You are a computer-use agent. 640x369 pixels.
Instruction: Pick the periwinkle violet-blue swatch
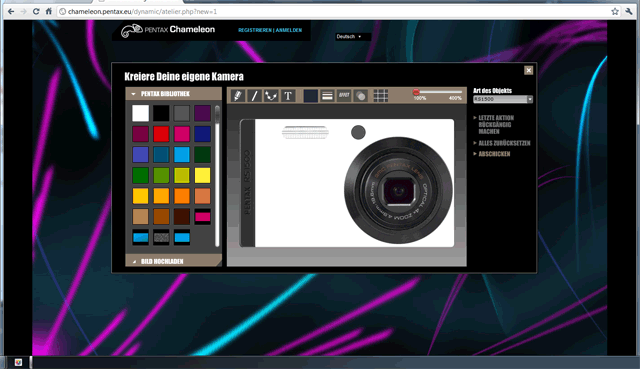point(140,155)
